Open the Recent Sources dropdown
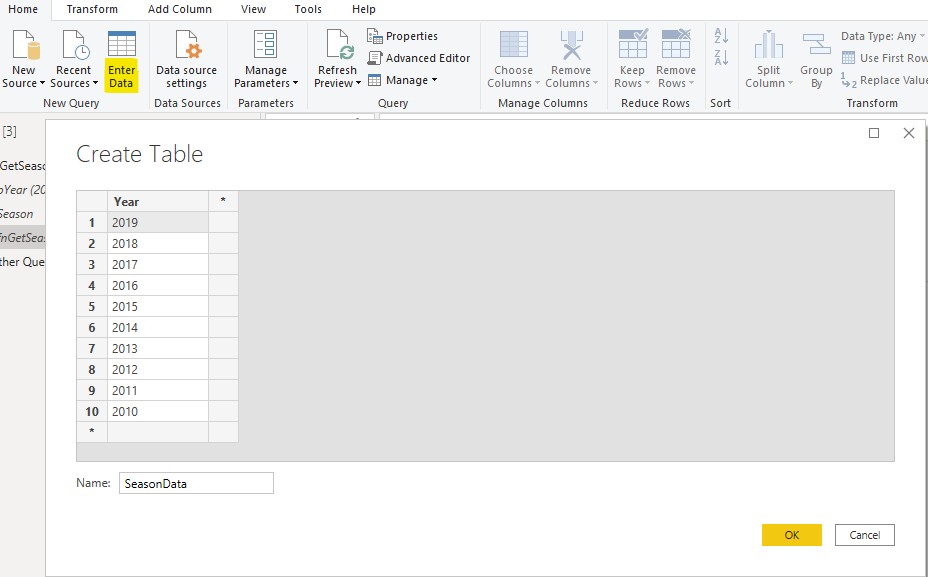Image resolution: width=928 pixels, height=577 pixels. pyautogui.click(x=74, y=83)
